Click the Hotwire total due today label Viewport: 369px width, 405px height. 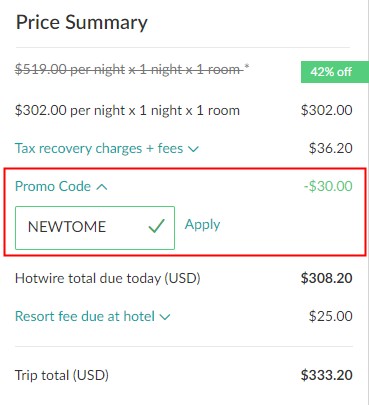(108, 278)
